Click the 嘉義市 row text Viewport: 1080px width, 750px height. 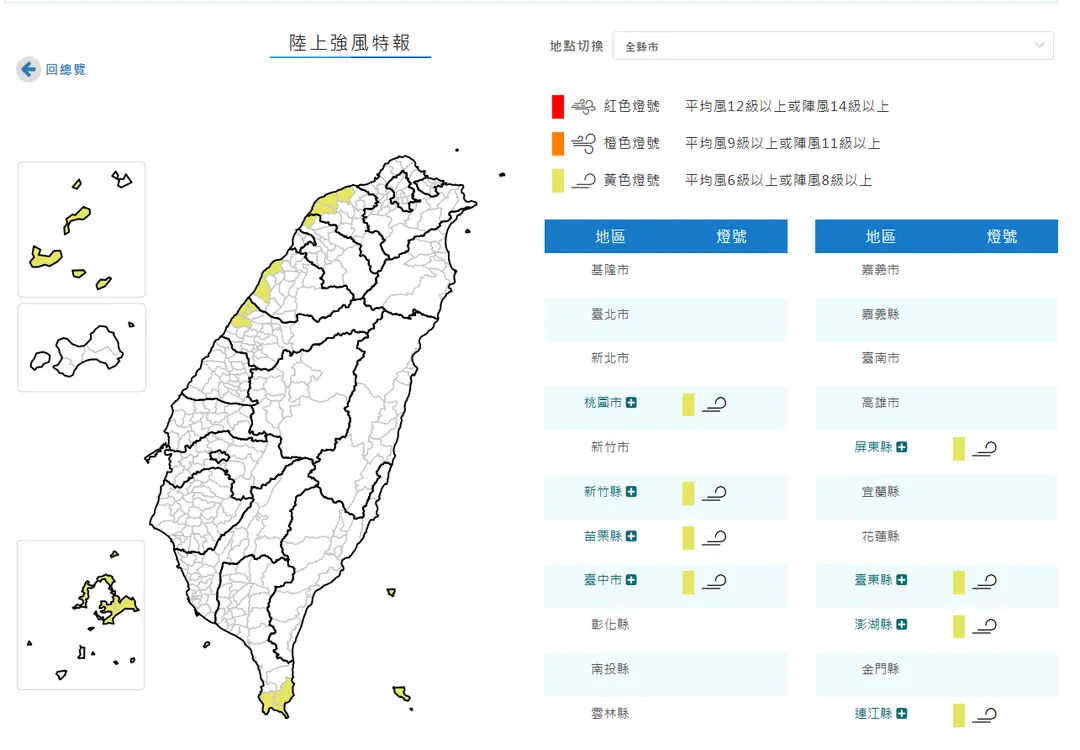880,270
